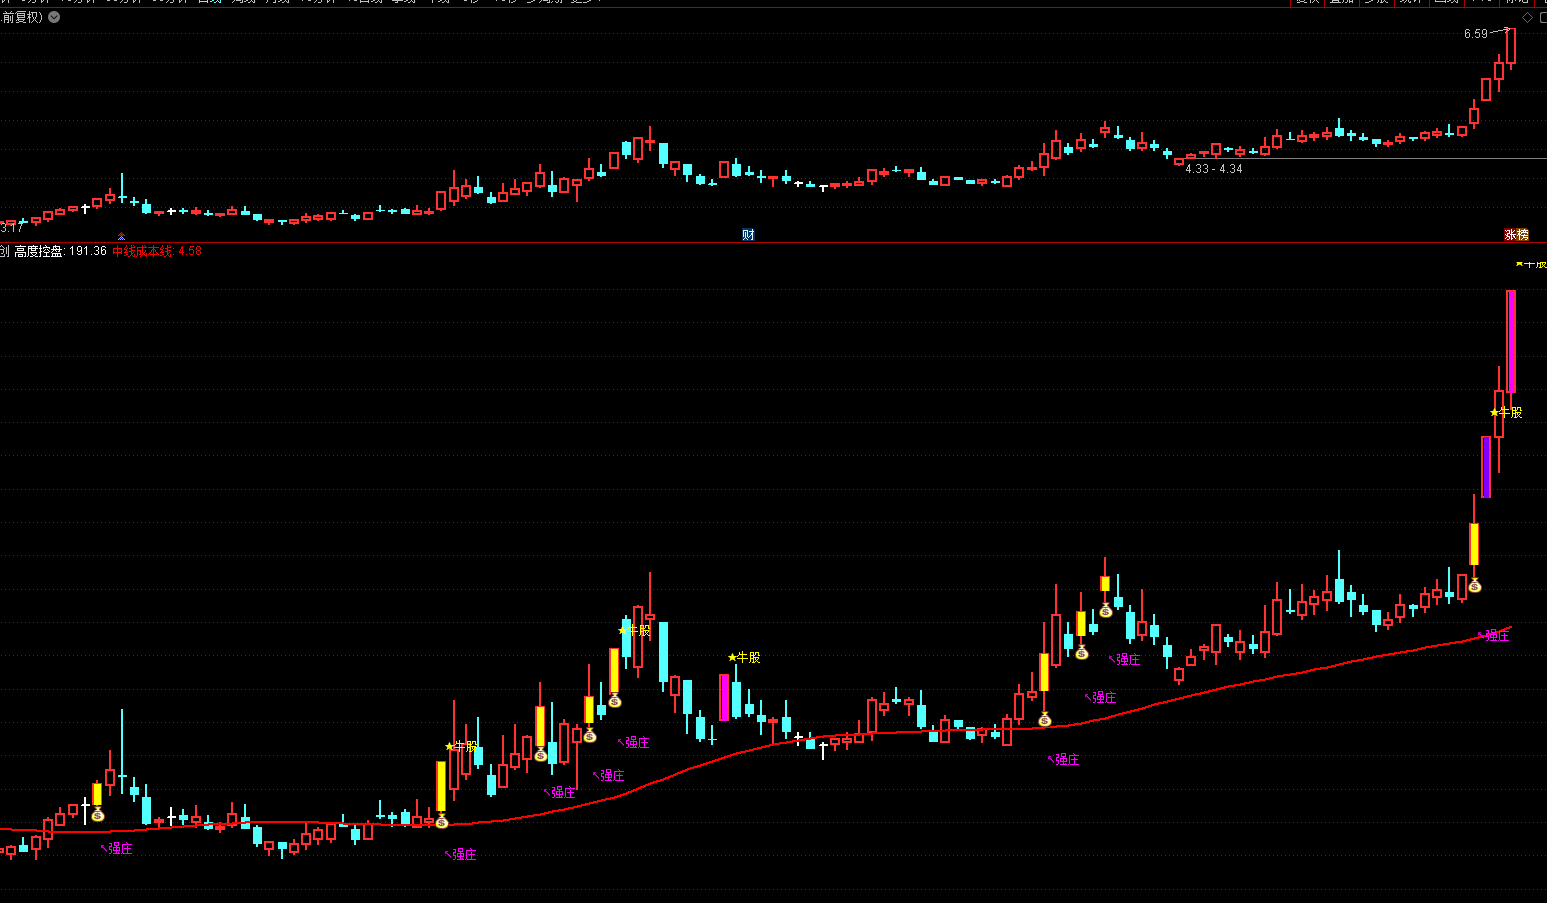Click the leftmost money bag signal icon
1547x903 pixels.
[97, 816]
